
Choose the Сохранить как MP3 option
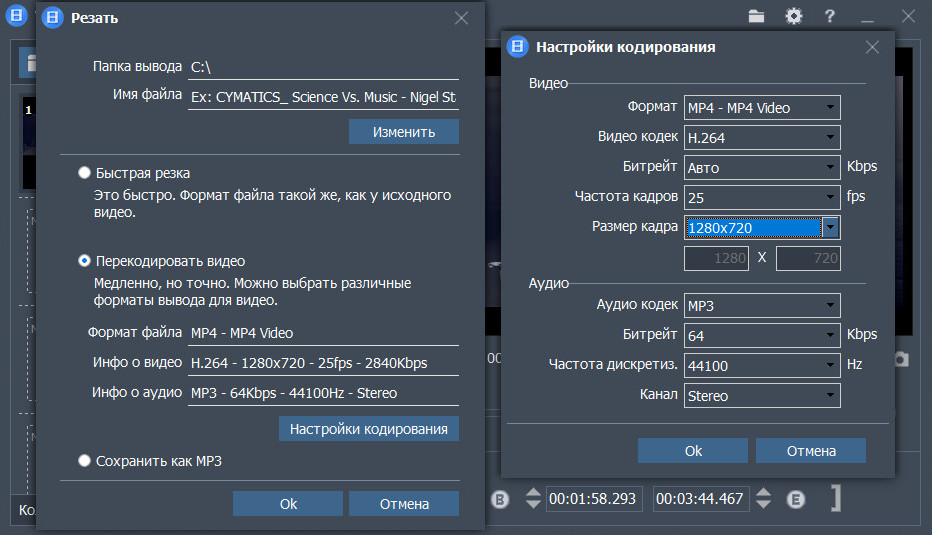pyautogui.click(x=84, y=461)
